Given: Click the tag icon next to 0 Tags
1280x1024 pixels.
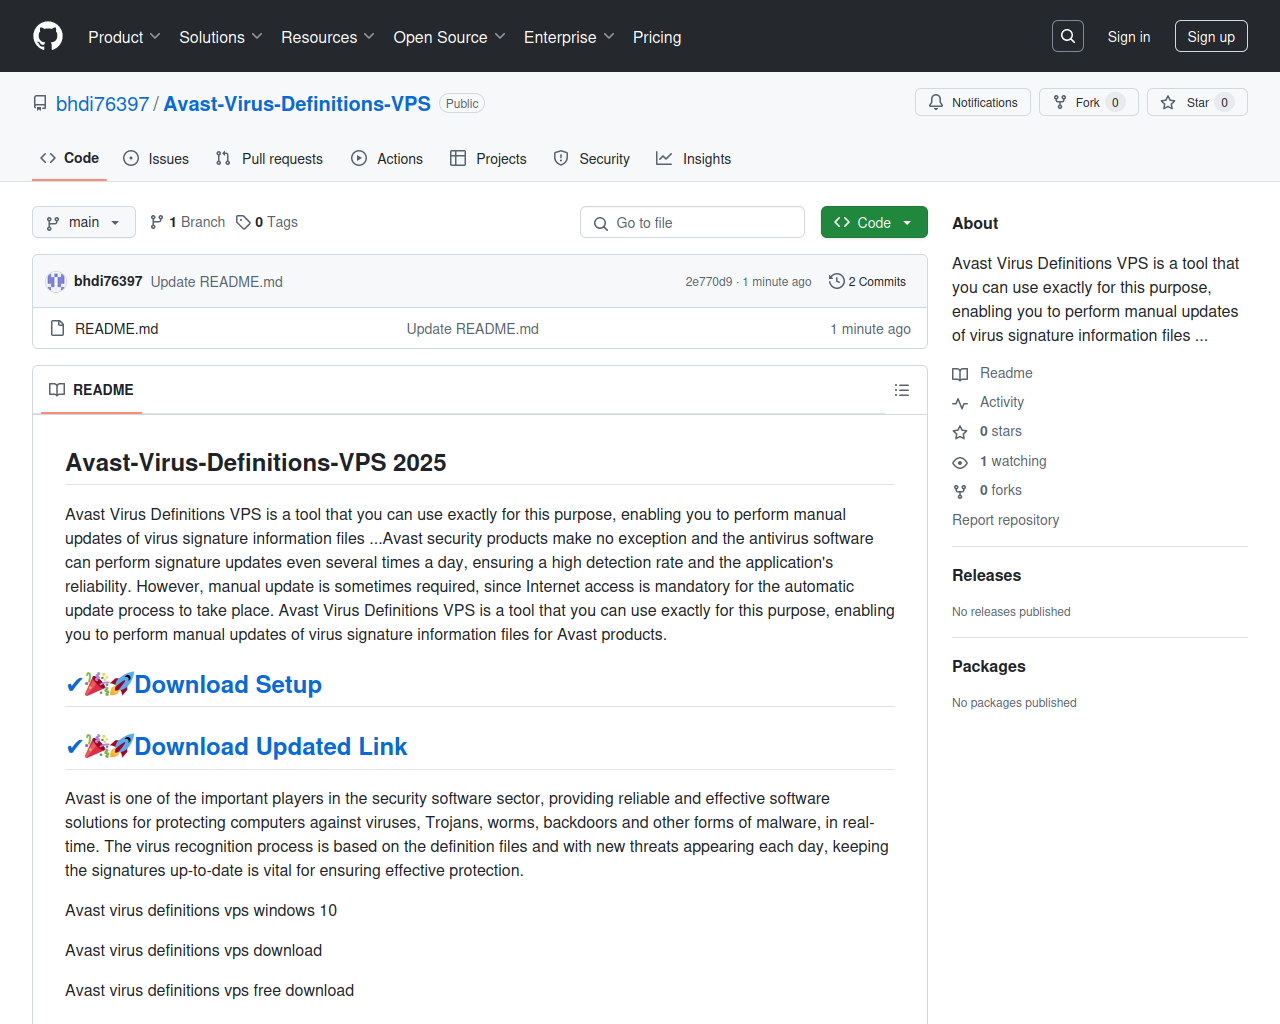Looking at the screenshot, I should [x=243, y=222].
